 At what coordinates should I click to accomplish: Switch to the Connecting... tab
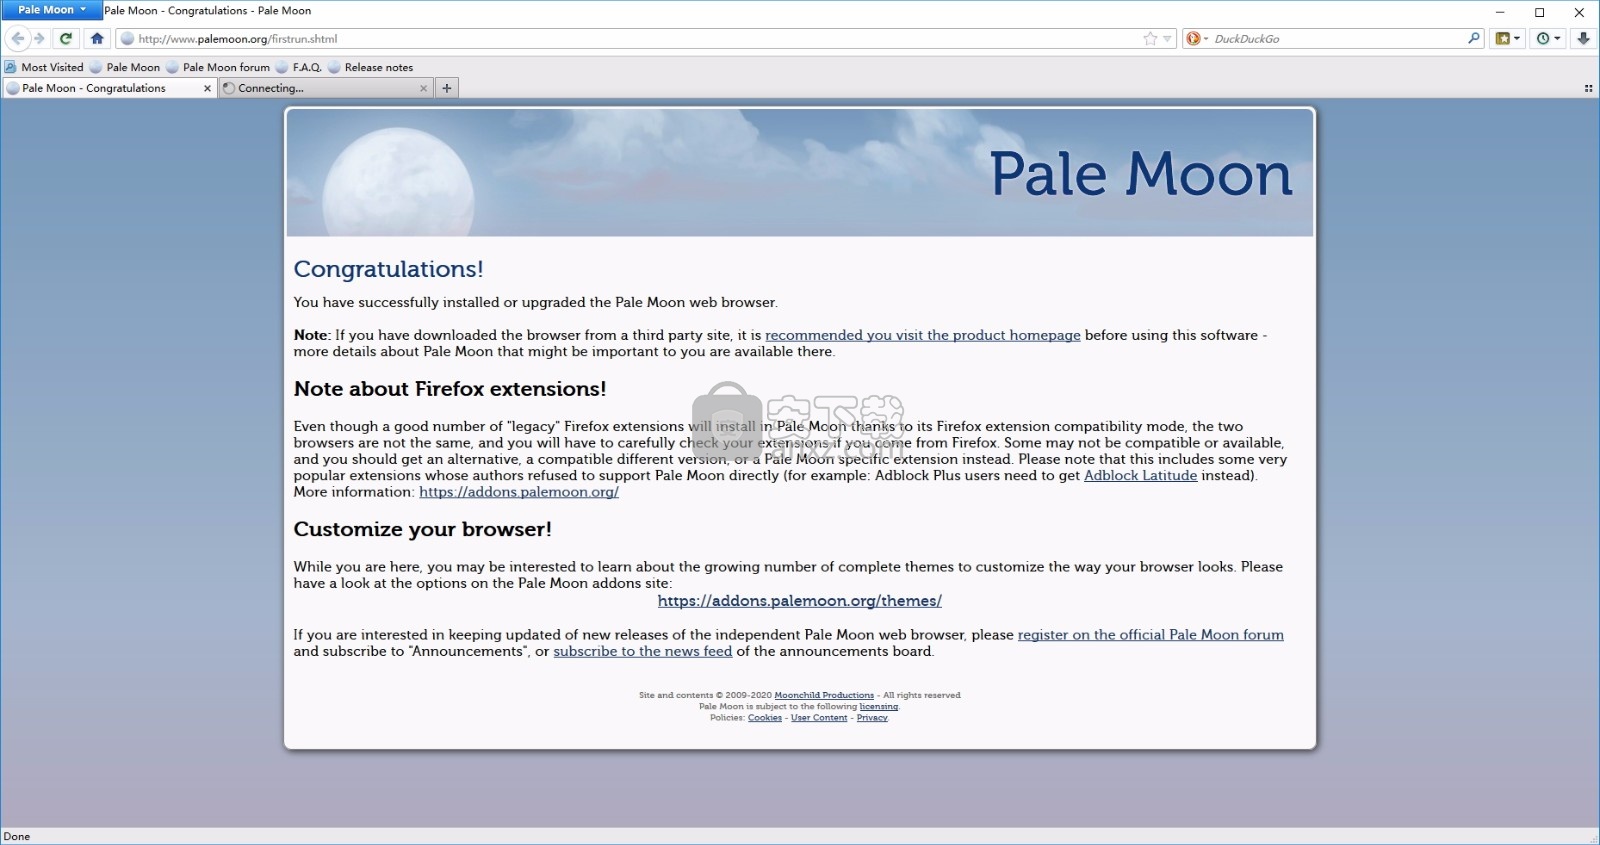318,88
